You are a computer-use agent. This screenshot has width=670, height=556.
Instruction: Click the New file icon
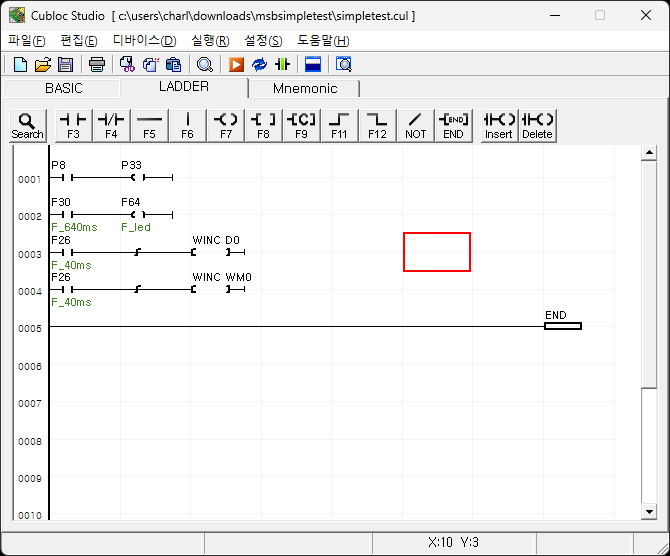(x=20, y=65)
